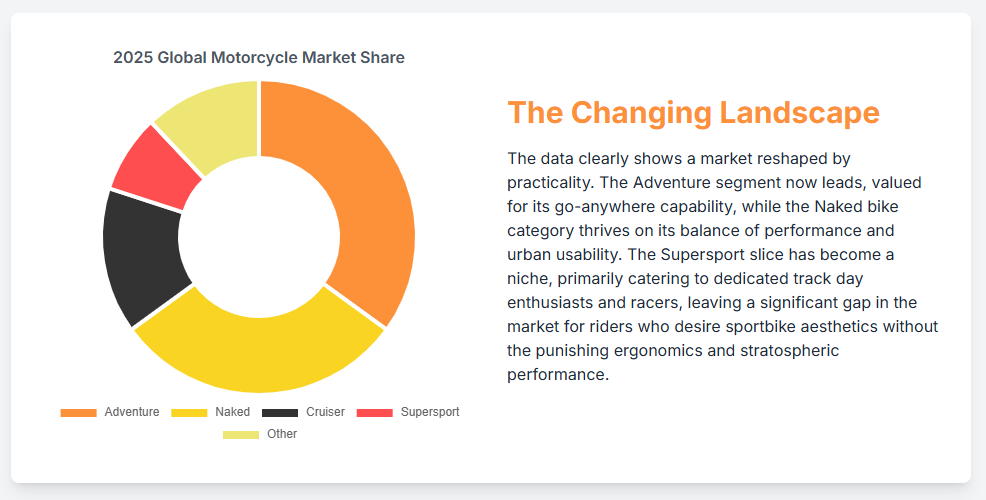Toggle the Adventure legend label
986x500 pixels.
tap(131, 412)
